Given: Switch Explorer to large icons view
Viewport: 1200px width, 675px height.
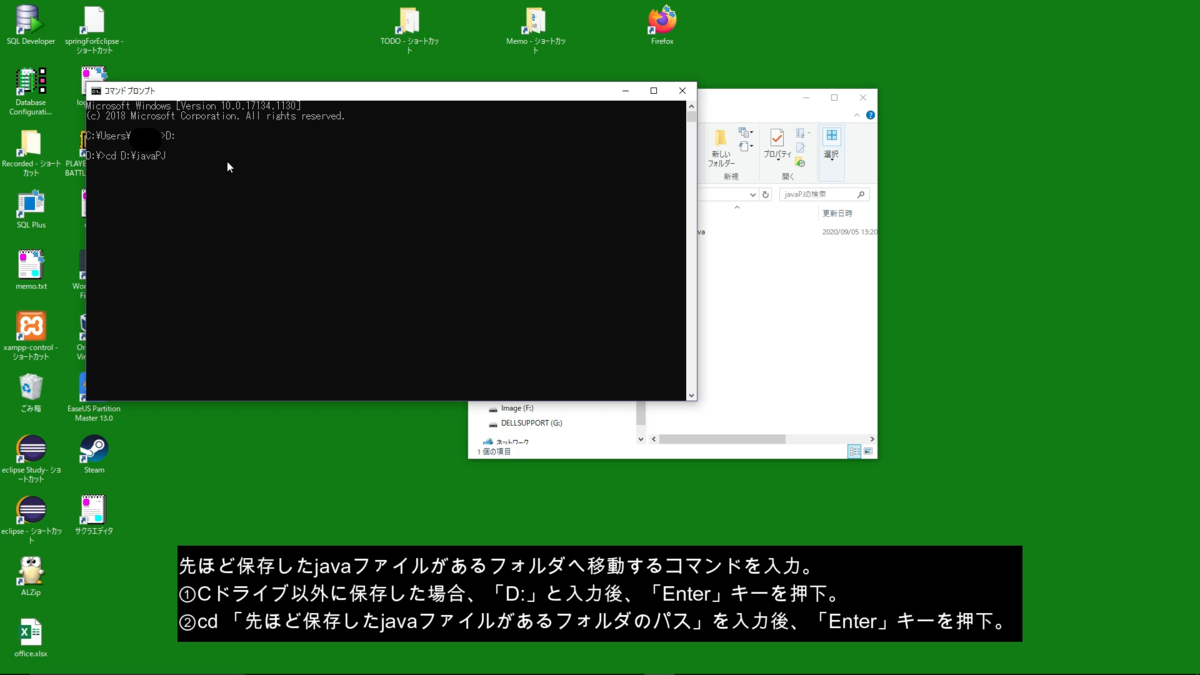Looking at the screenshot, I should [868, 451].
